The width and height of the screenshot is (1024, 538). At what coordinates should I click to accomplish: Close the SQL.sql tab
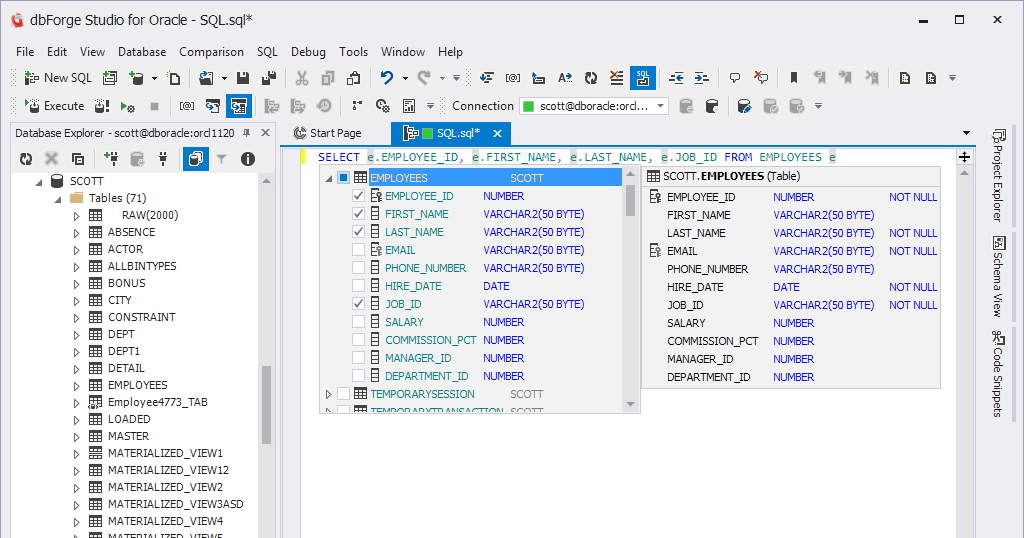click(498, 133)
